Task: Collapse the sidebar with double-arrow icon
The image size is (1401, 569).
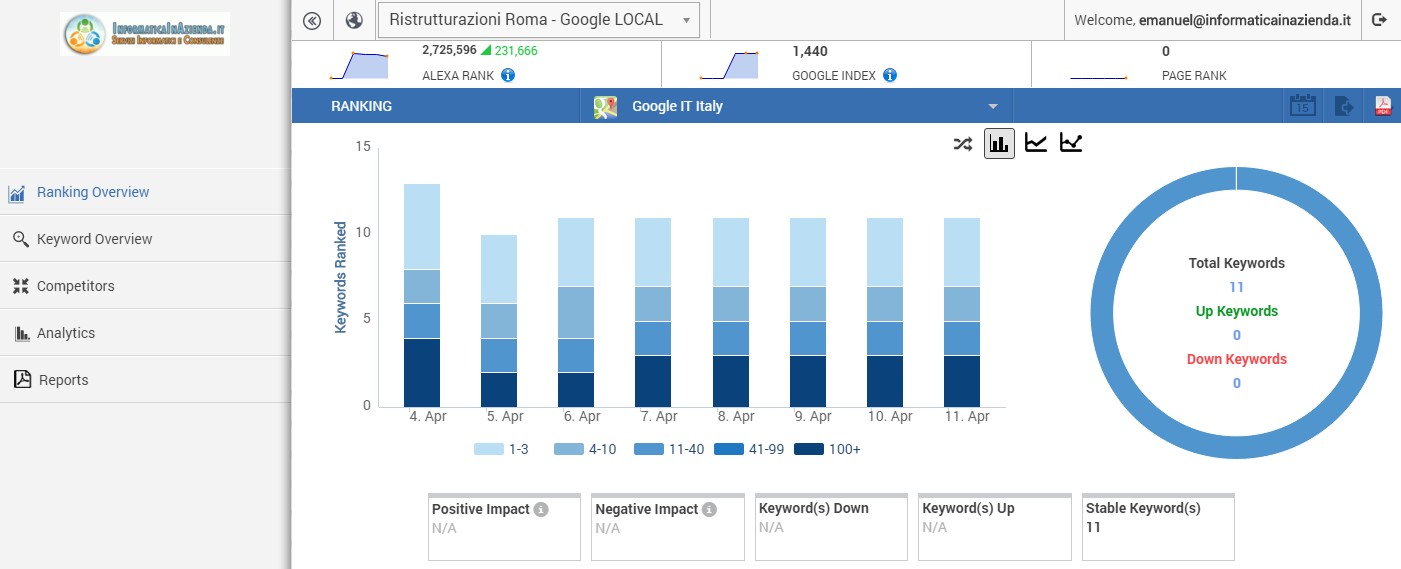Action: pos(312,20)
